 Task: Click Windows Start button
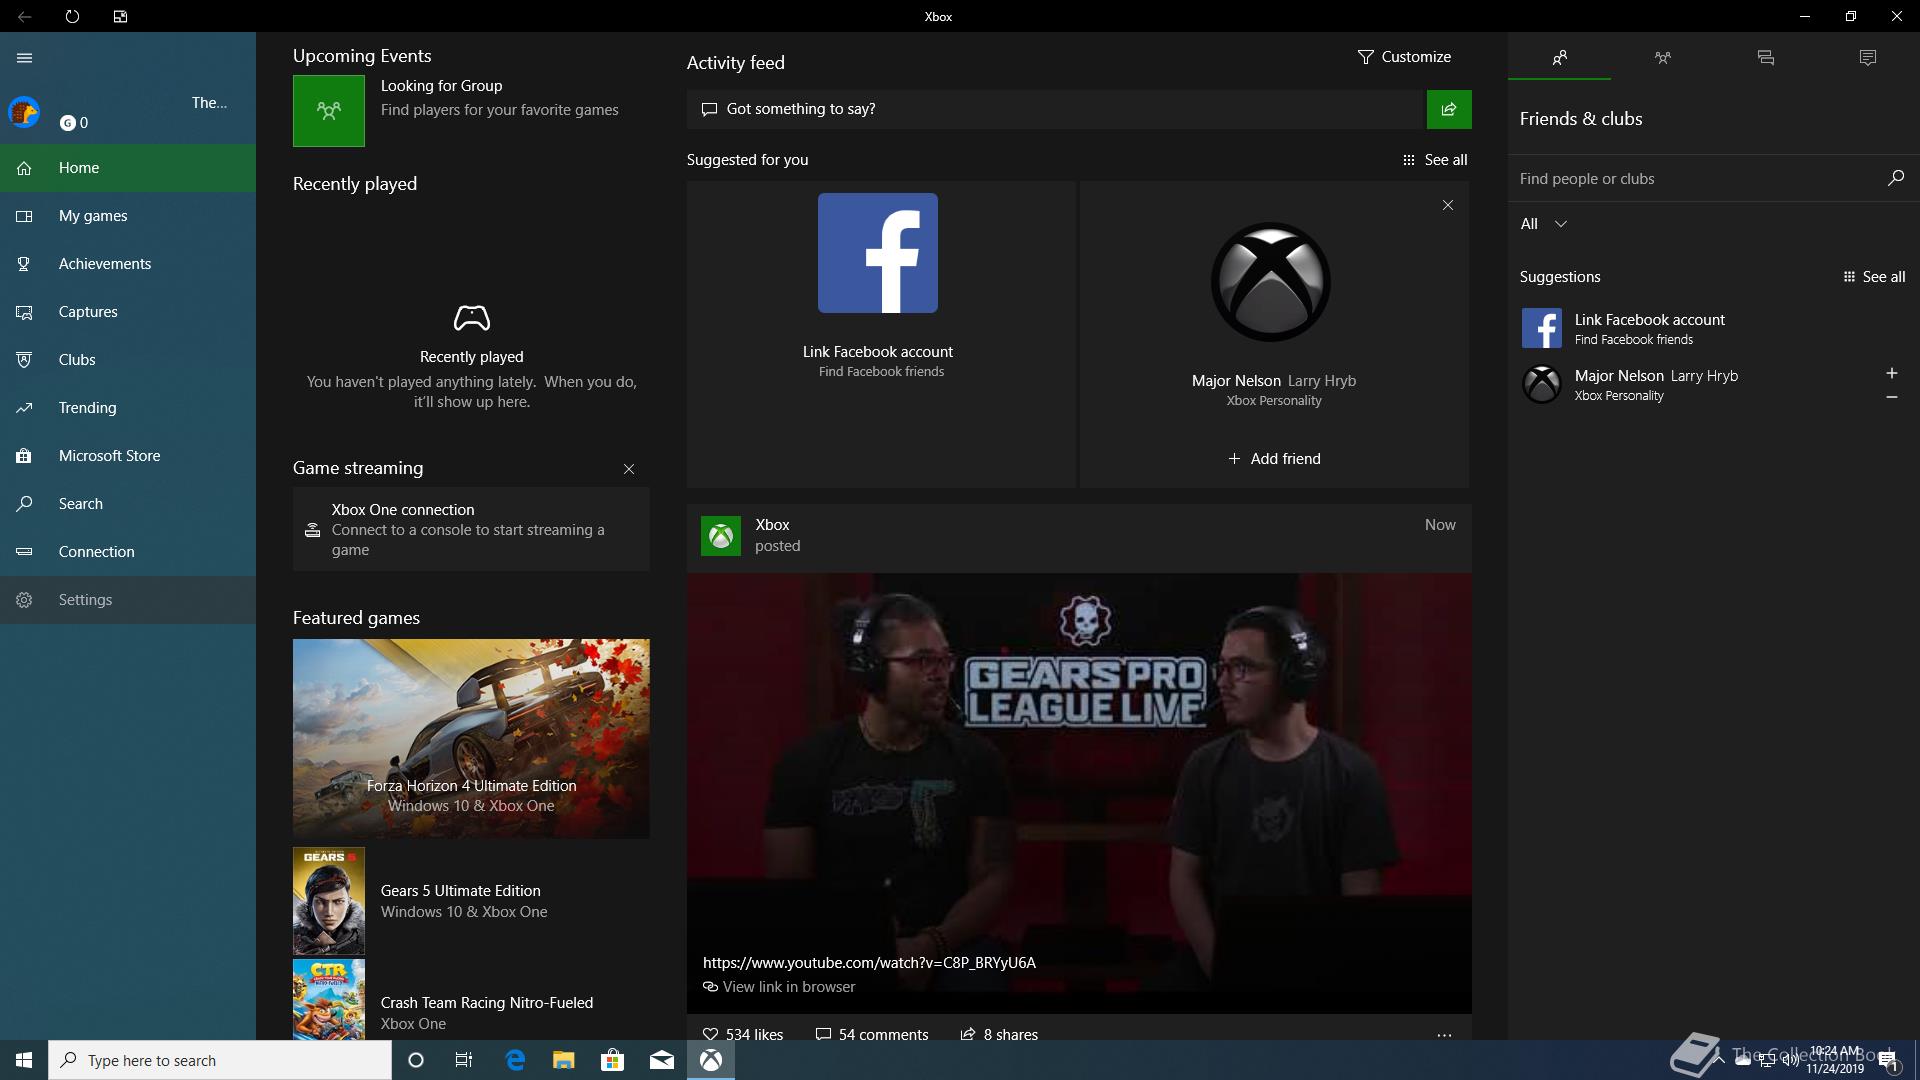pos(24,1060)
